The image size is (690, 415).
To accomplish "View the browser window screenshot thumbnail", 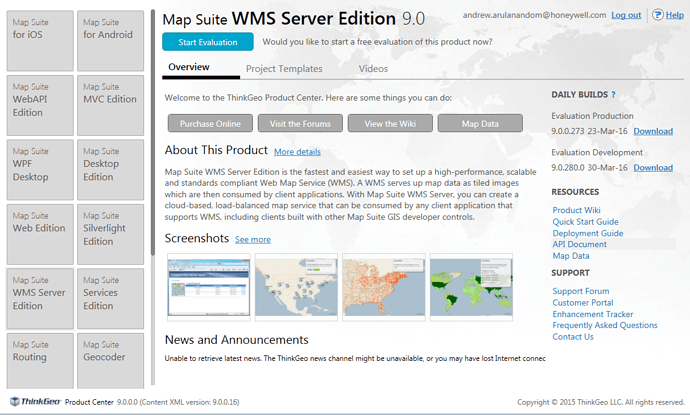I will tap(209, 287).
